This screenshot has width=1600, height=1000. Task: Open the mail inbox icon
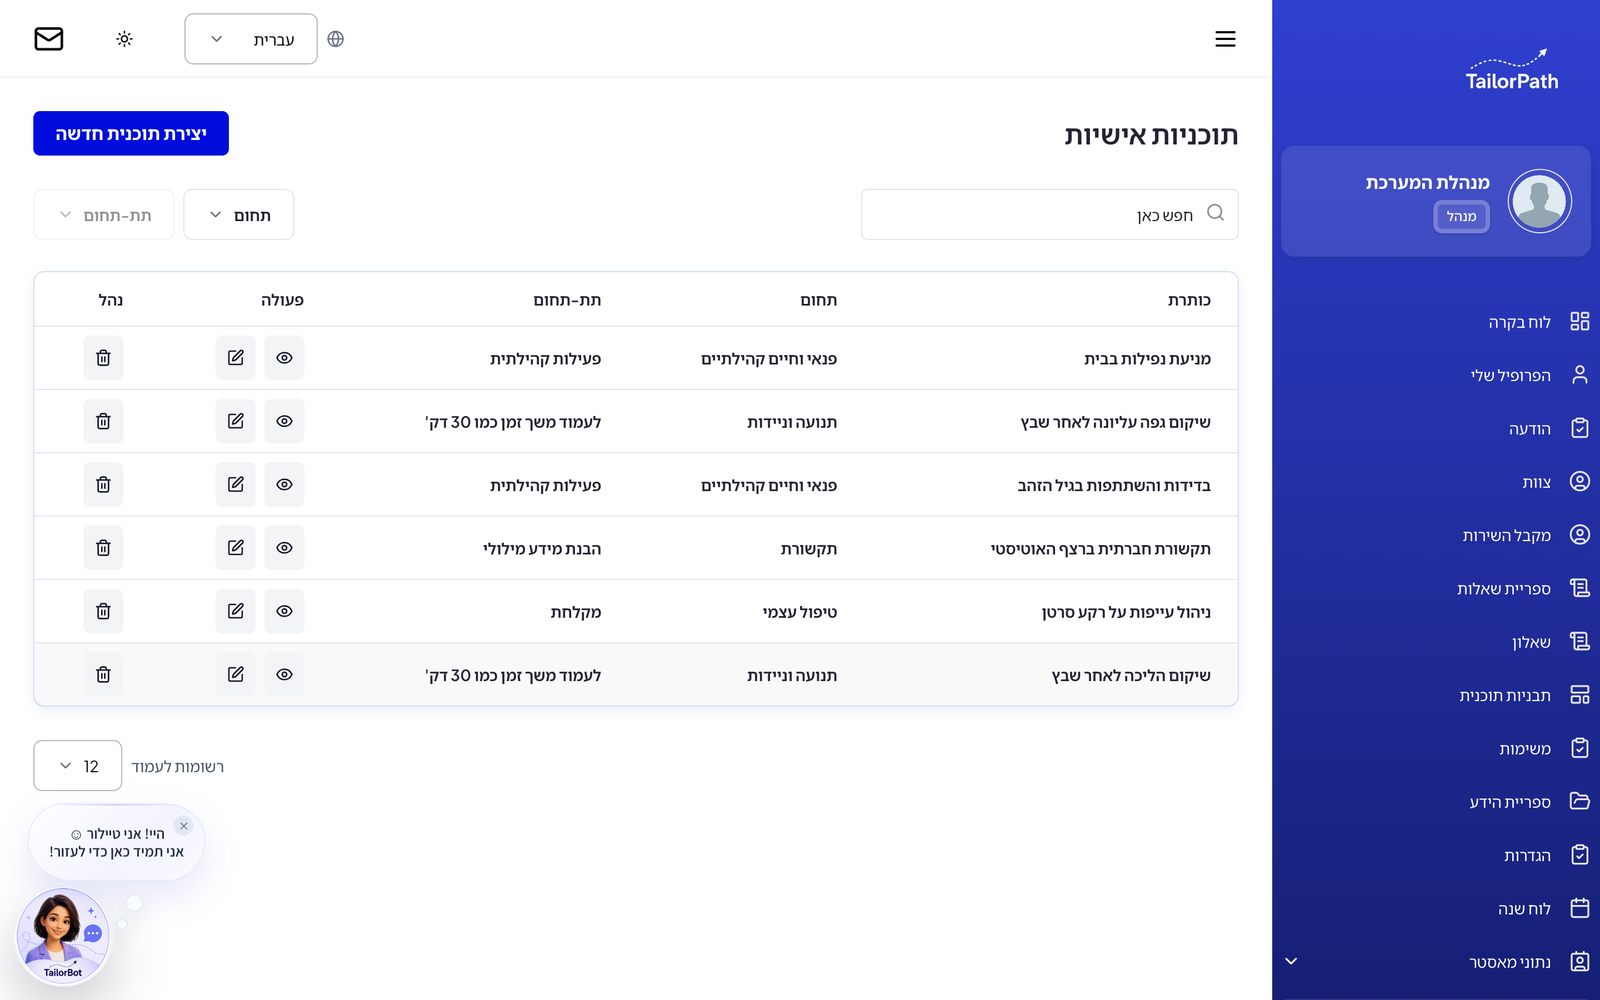(x=49, y=39)
